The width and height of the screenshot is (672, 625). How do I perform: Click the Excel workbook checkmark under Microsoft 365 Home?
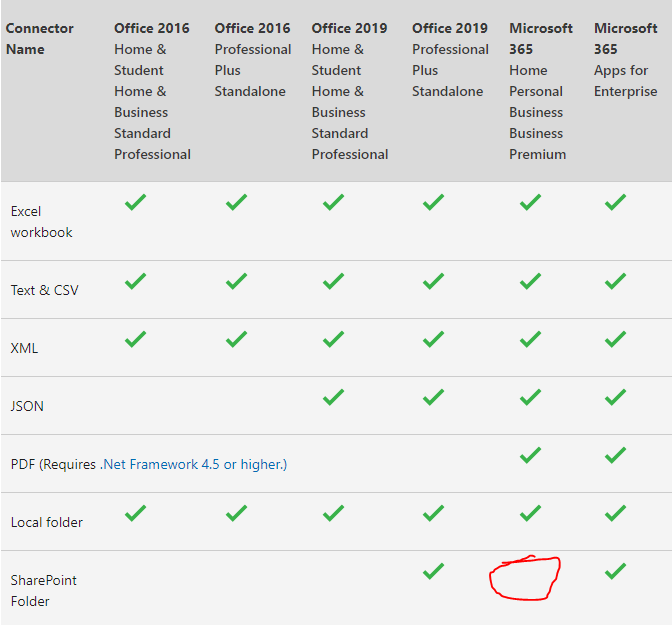click(531, 202)
